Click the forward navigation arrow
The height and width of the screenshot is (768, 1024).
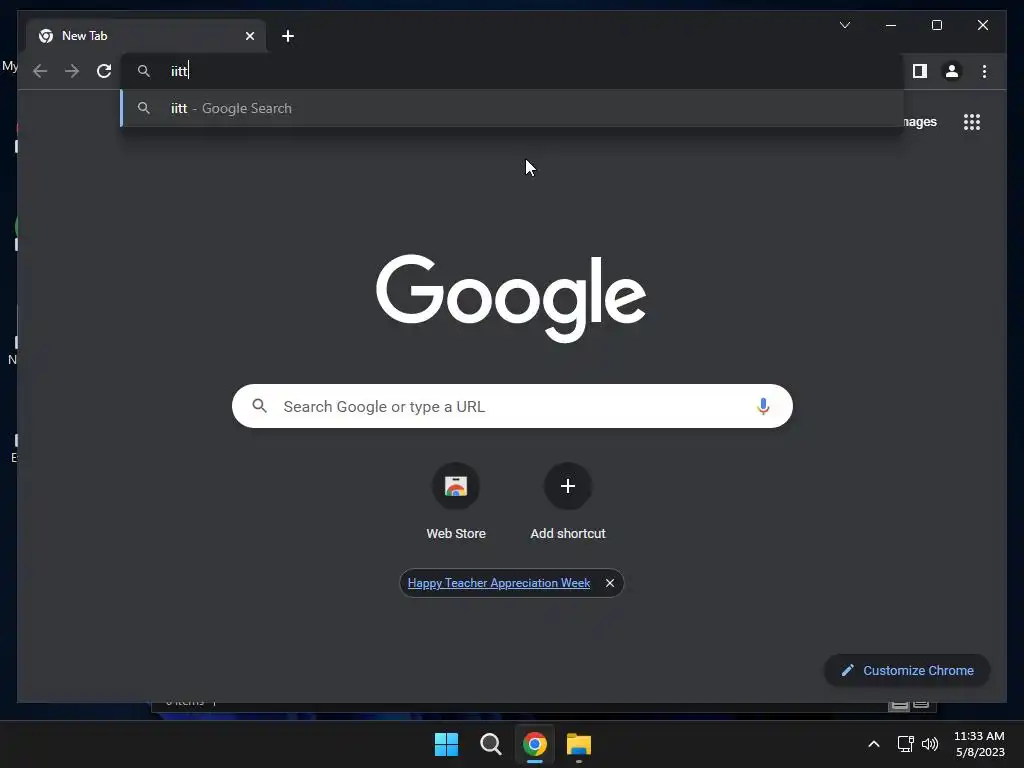tap(72, 71)
